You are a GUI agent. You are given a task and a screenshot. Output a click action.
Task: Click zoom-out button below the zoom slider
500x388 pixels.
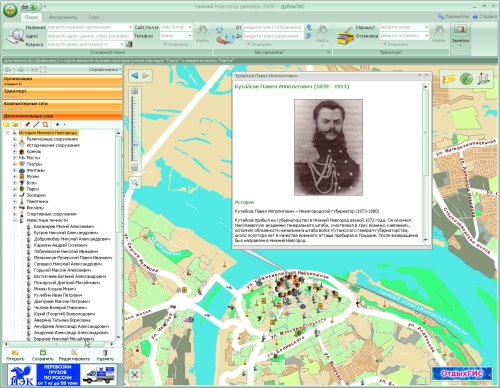pos(135,167)
